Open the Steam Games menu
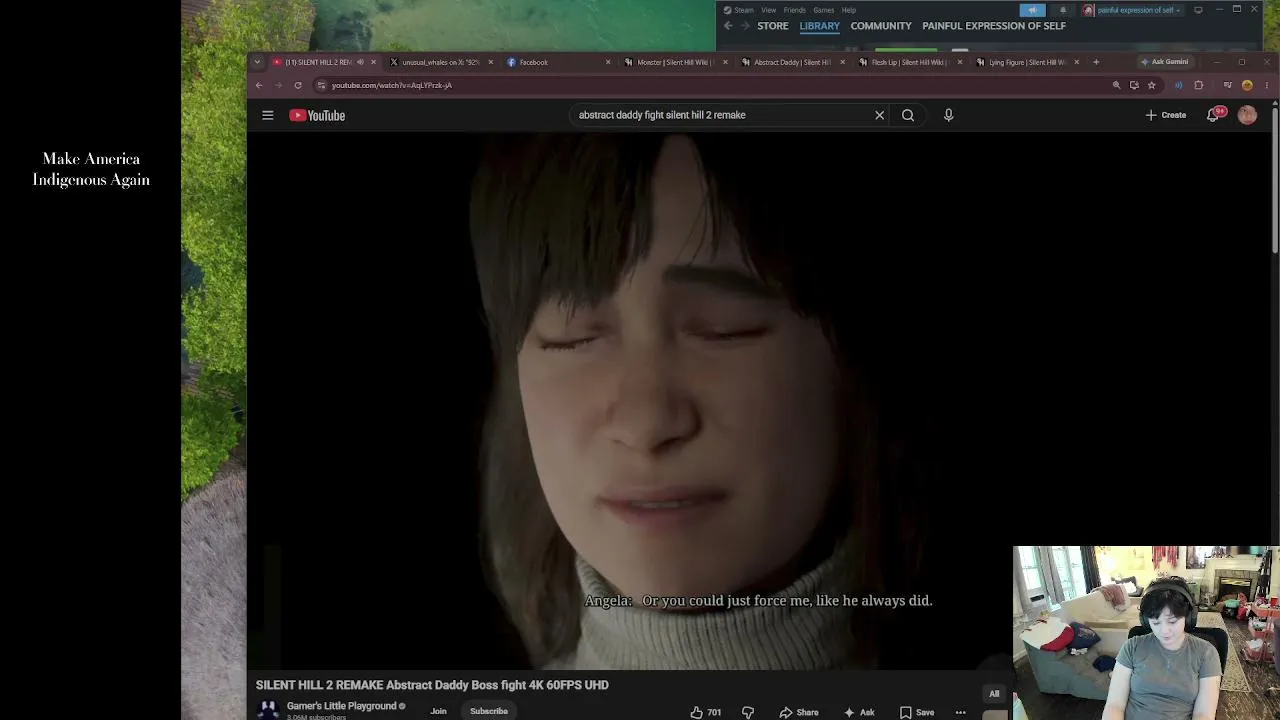The width and height of the screenshot is (1280, 720). [824, 10]
